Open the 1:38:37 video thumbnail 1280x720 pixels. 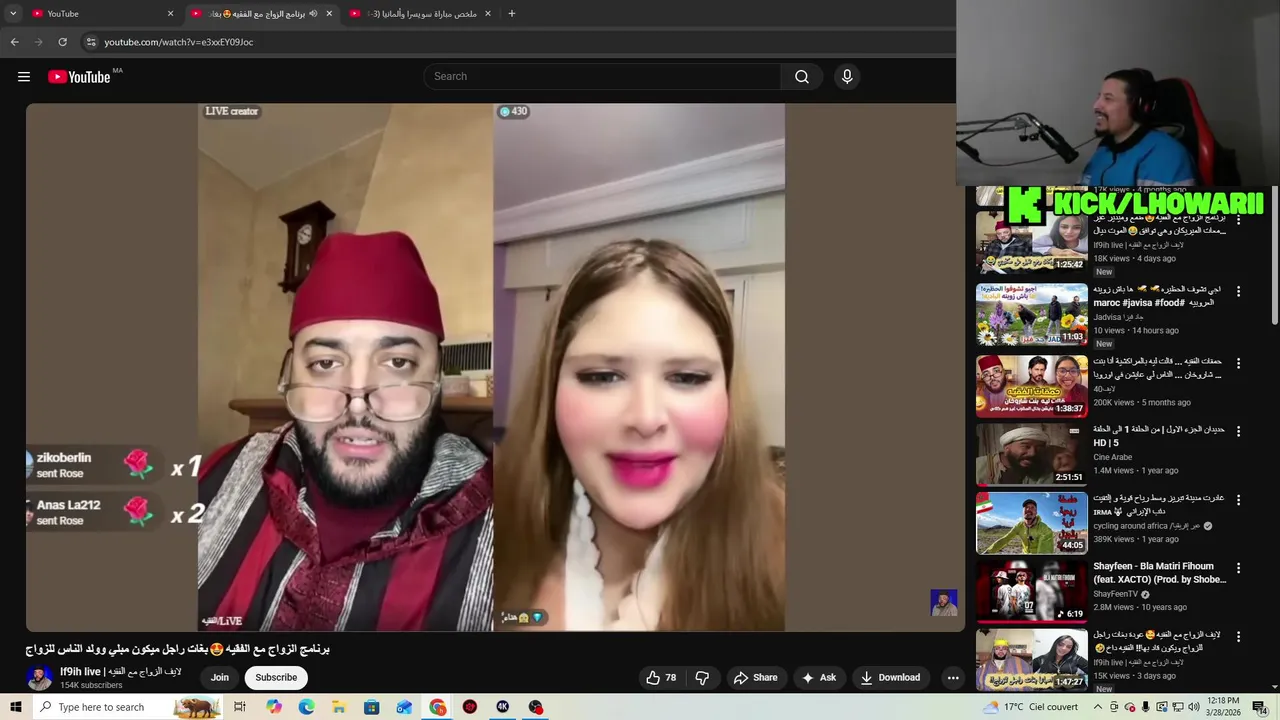(1032, 386)
